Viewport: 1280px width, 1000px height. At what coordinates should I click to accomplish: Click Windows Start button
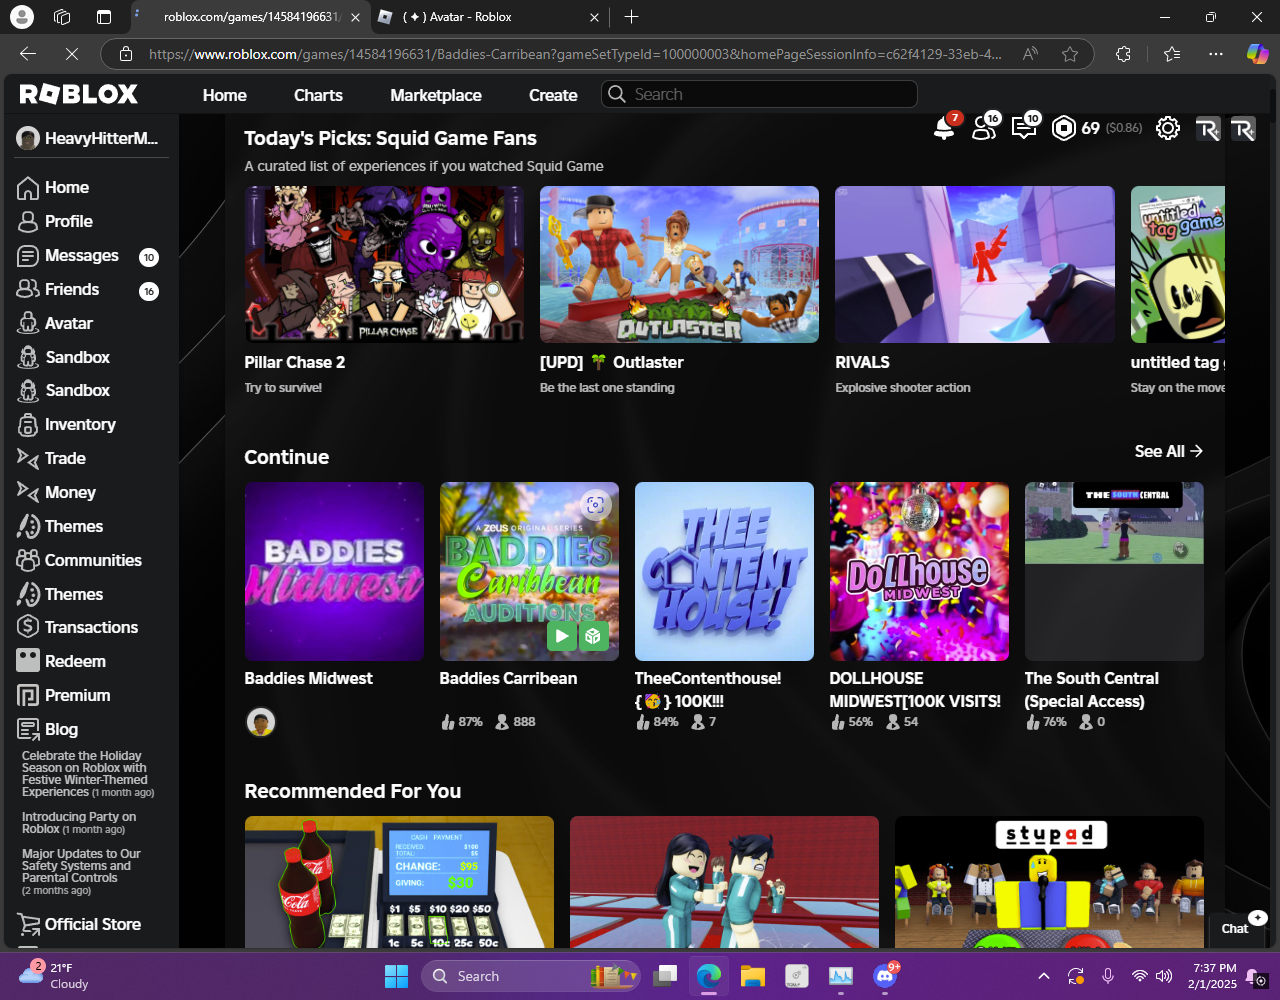pos(397,976)
